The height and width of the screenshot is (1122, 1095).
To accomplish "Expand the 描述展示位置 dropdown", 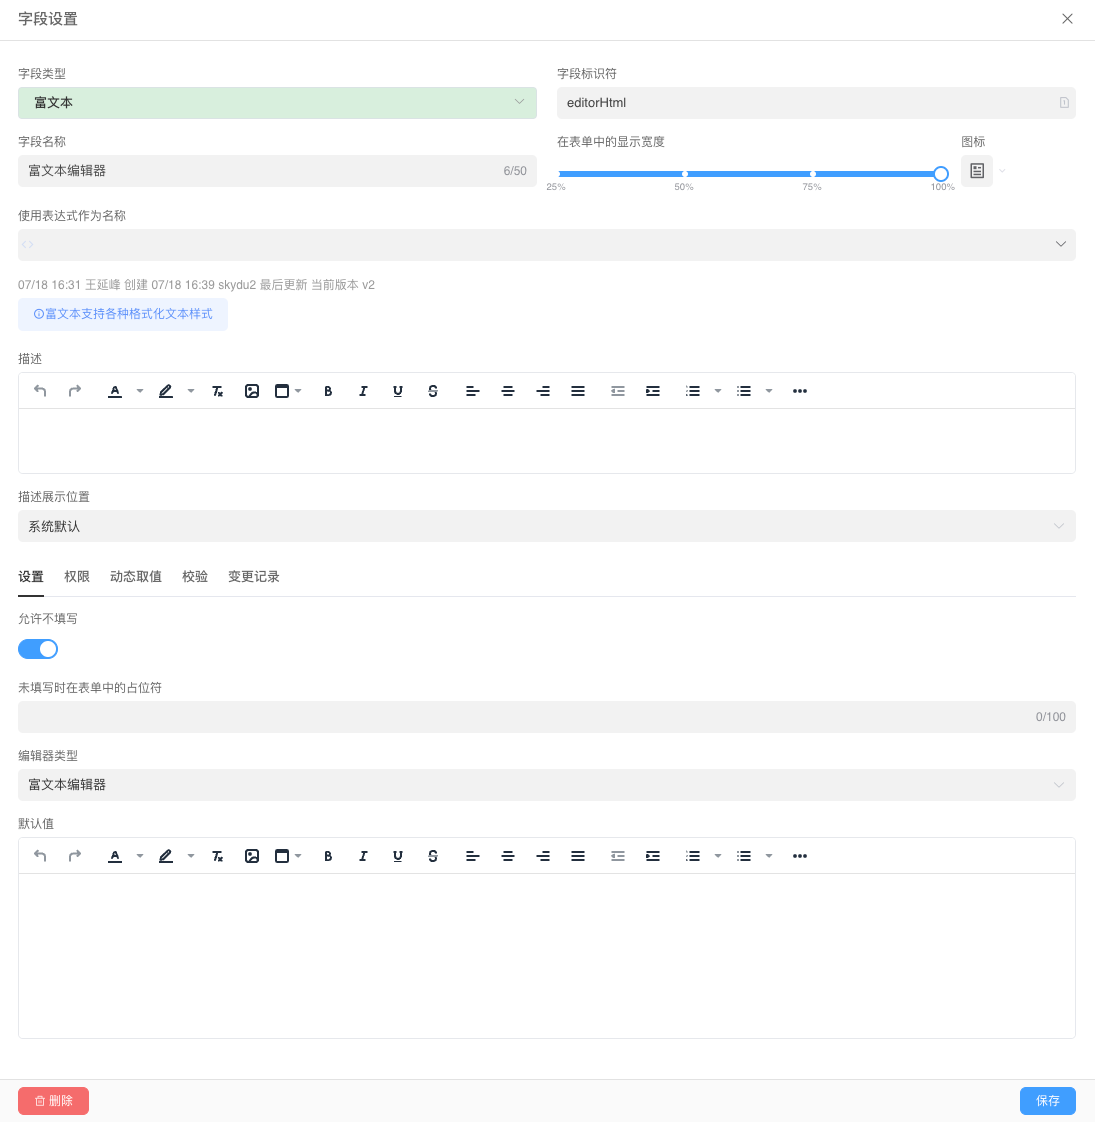I will (x=546, y=526).
